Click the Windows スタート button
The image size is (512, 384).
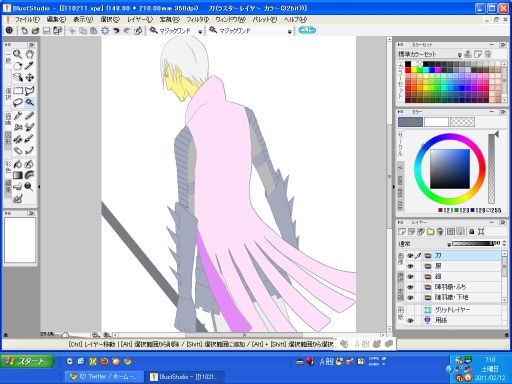[x=27, y=361]
